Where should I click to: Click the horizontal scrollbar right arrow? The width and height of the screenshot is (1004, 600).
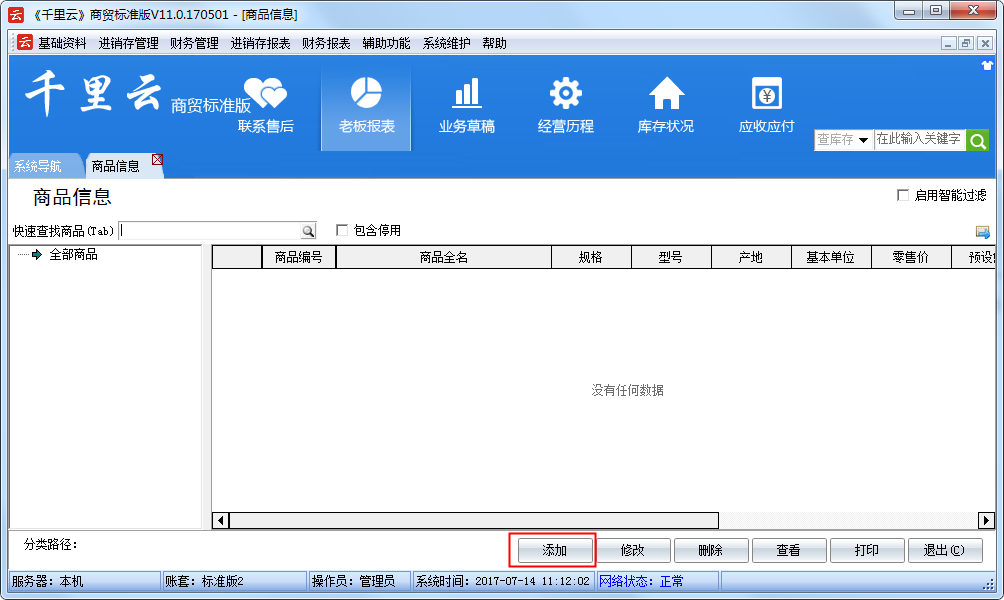point(986,520)
